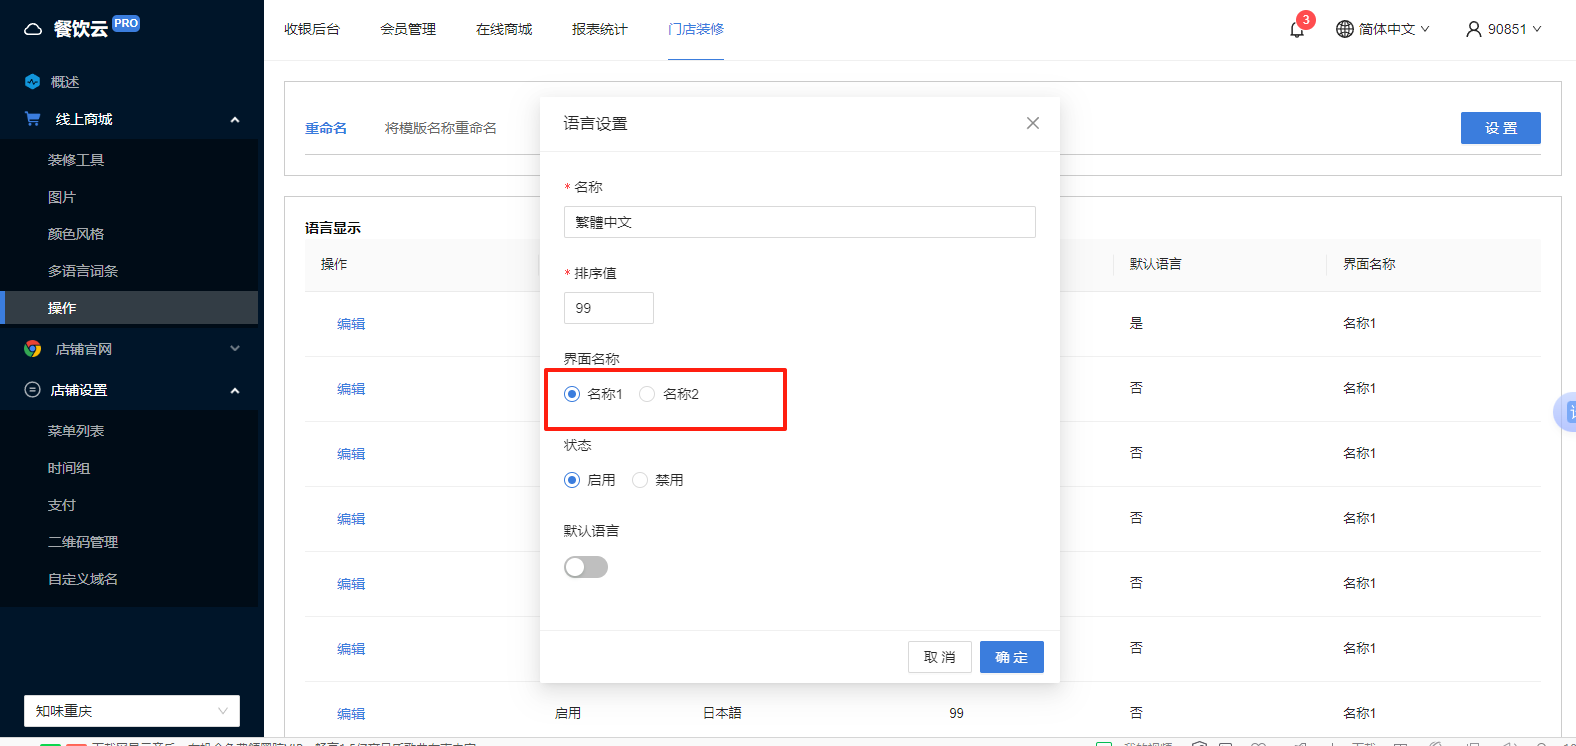
Task: Click the 取消 cancel button
Action: coord(940,657)
